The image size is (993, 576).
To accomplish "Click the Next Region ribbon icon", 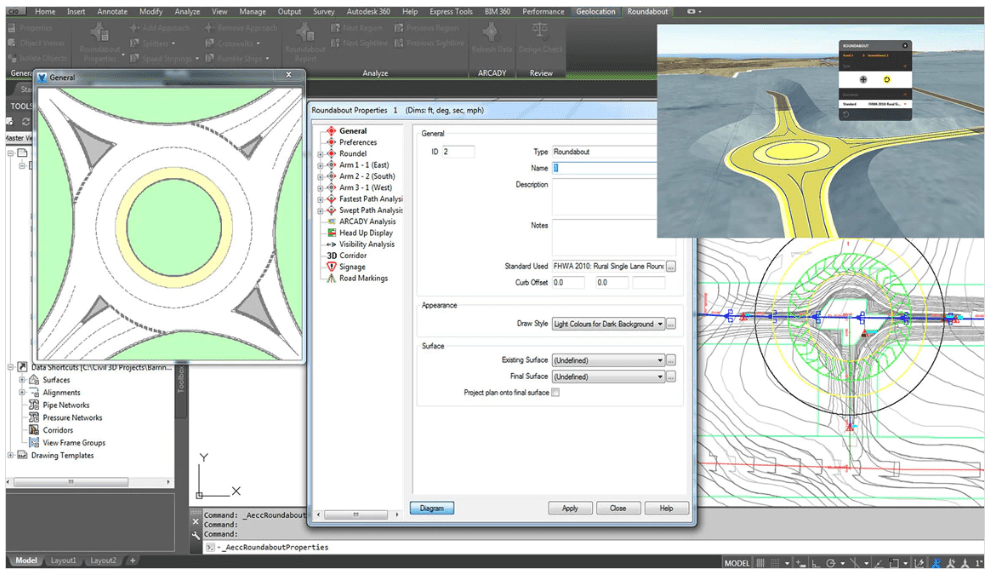I will pos(335,28).
